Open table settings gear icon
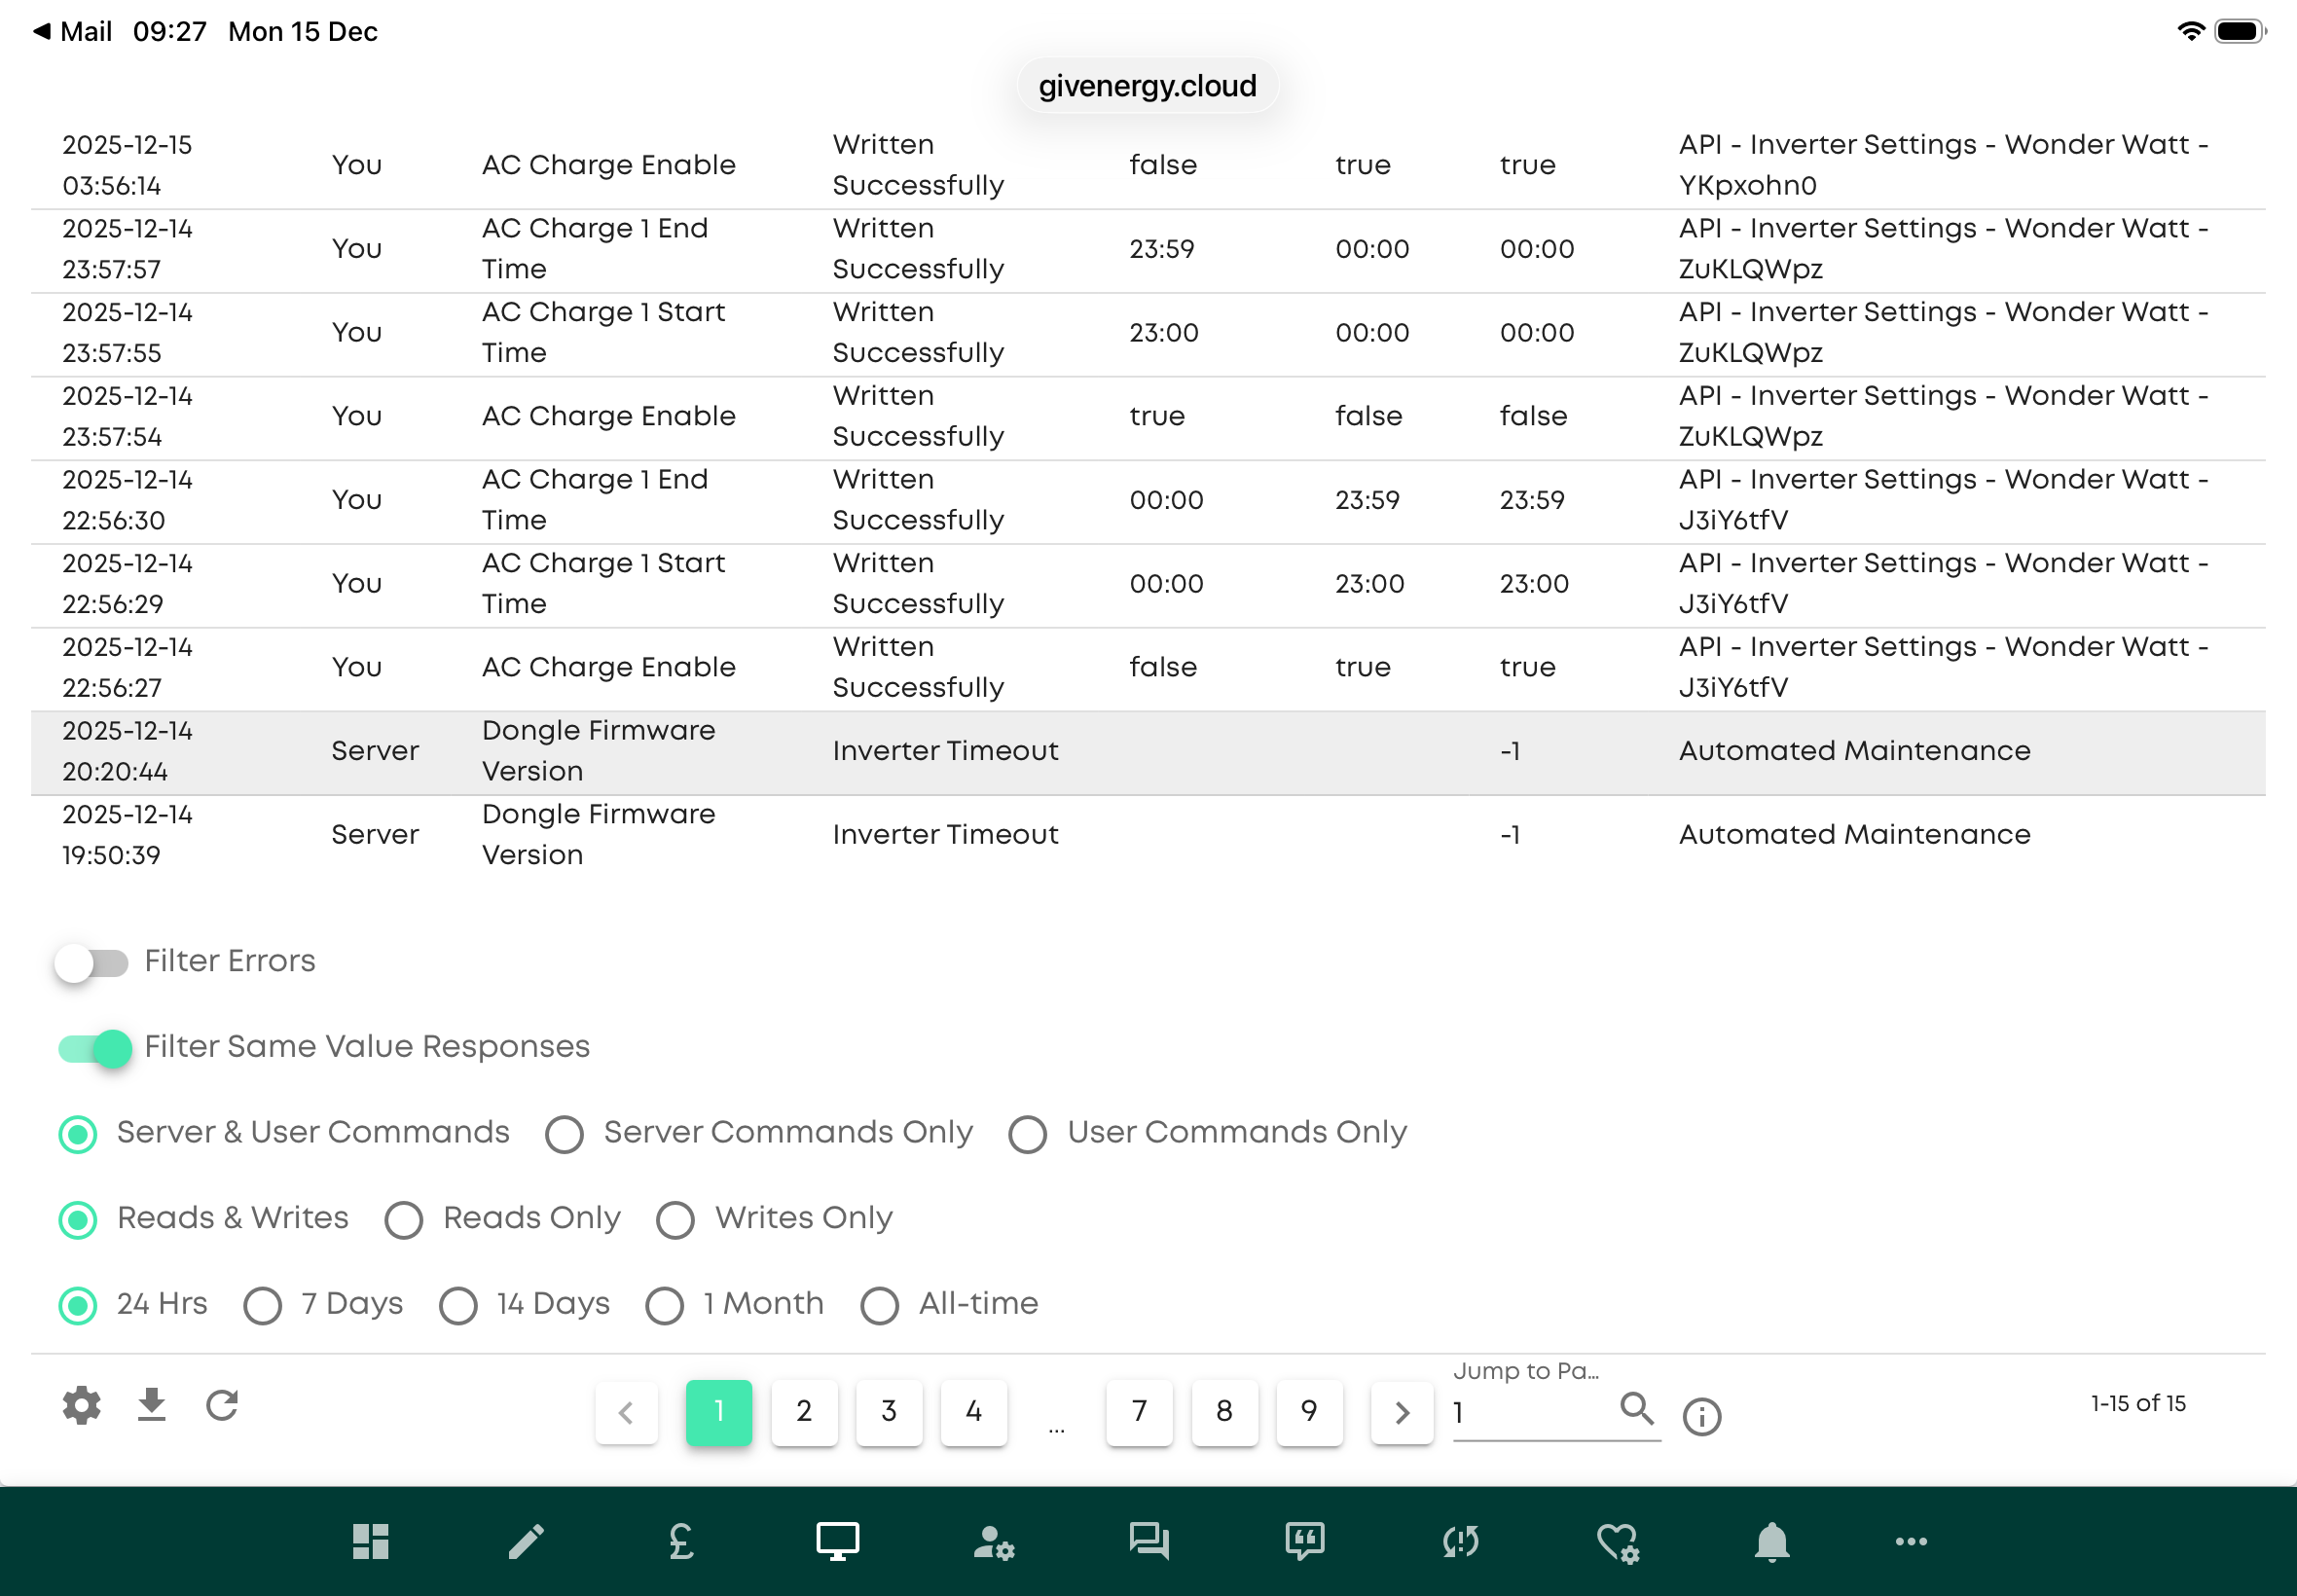 [81, 1405]
